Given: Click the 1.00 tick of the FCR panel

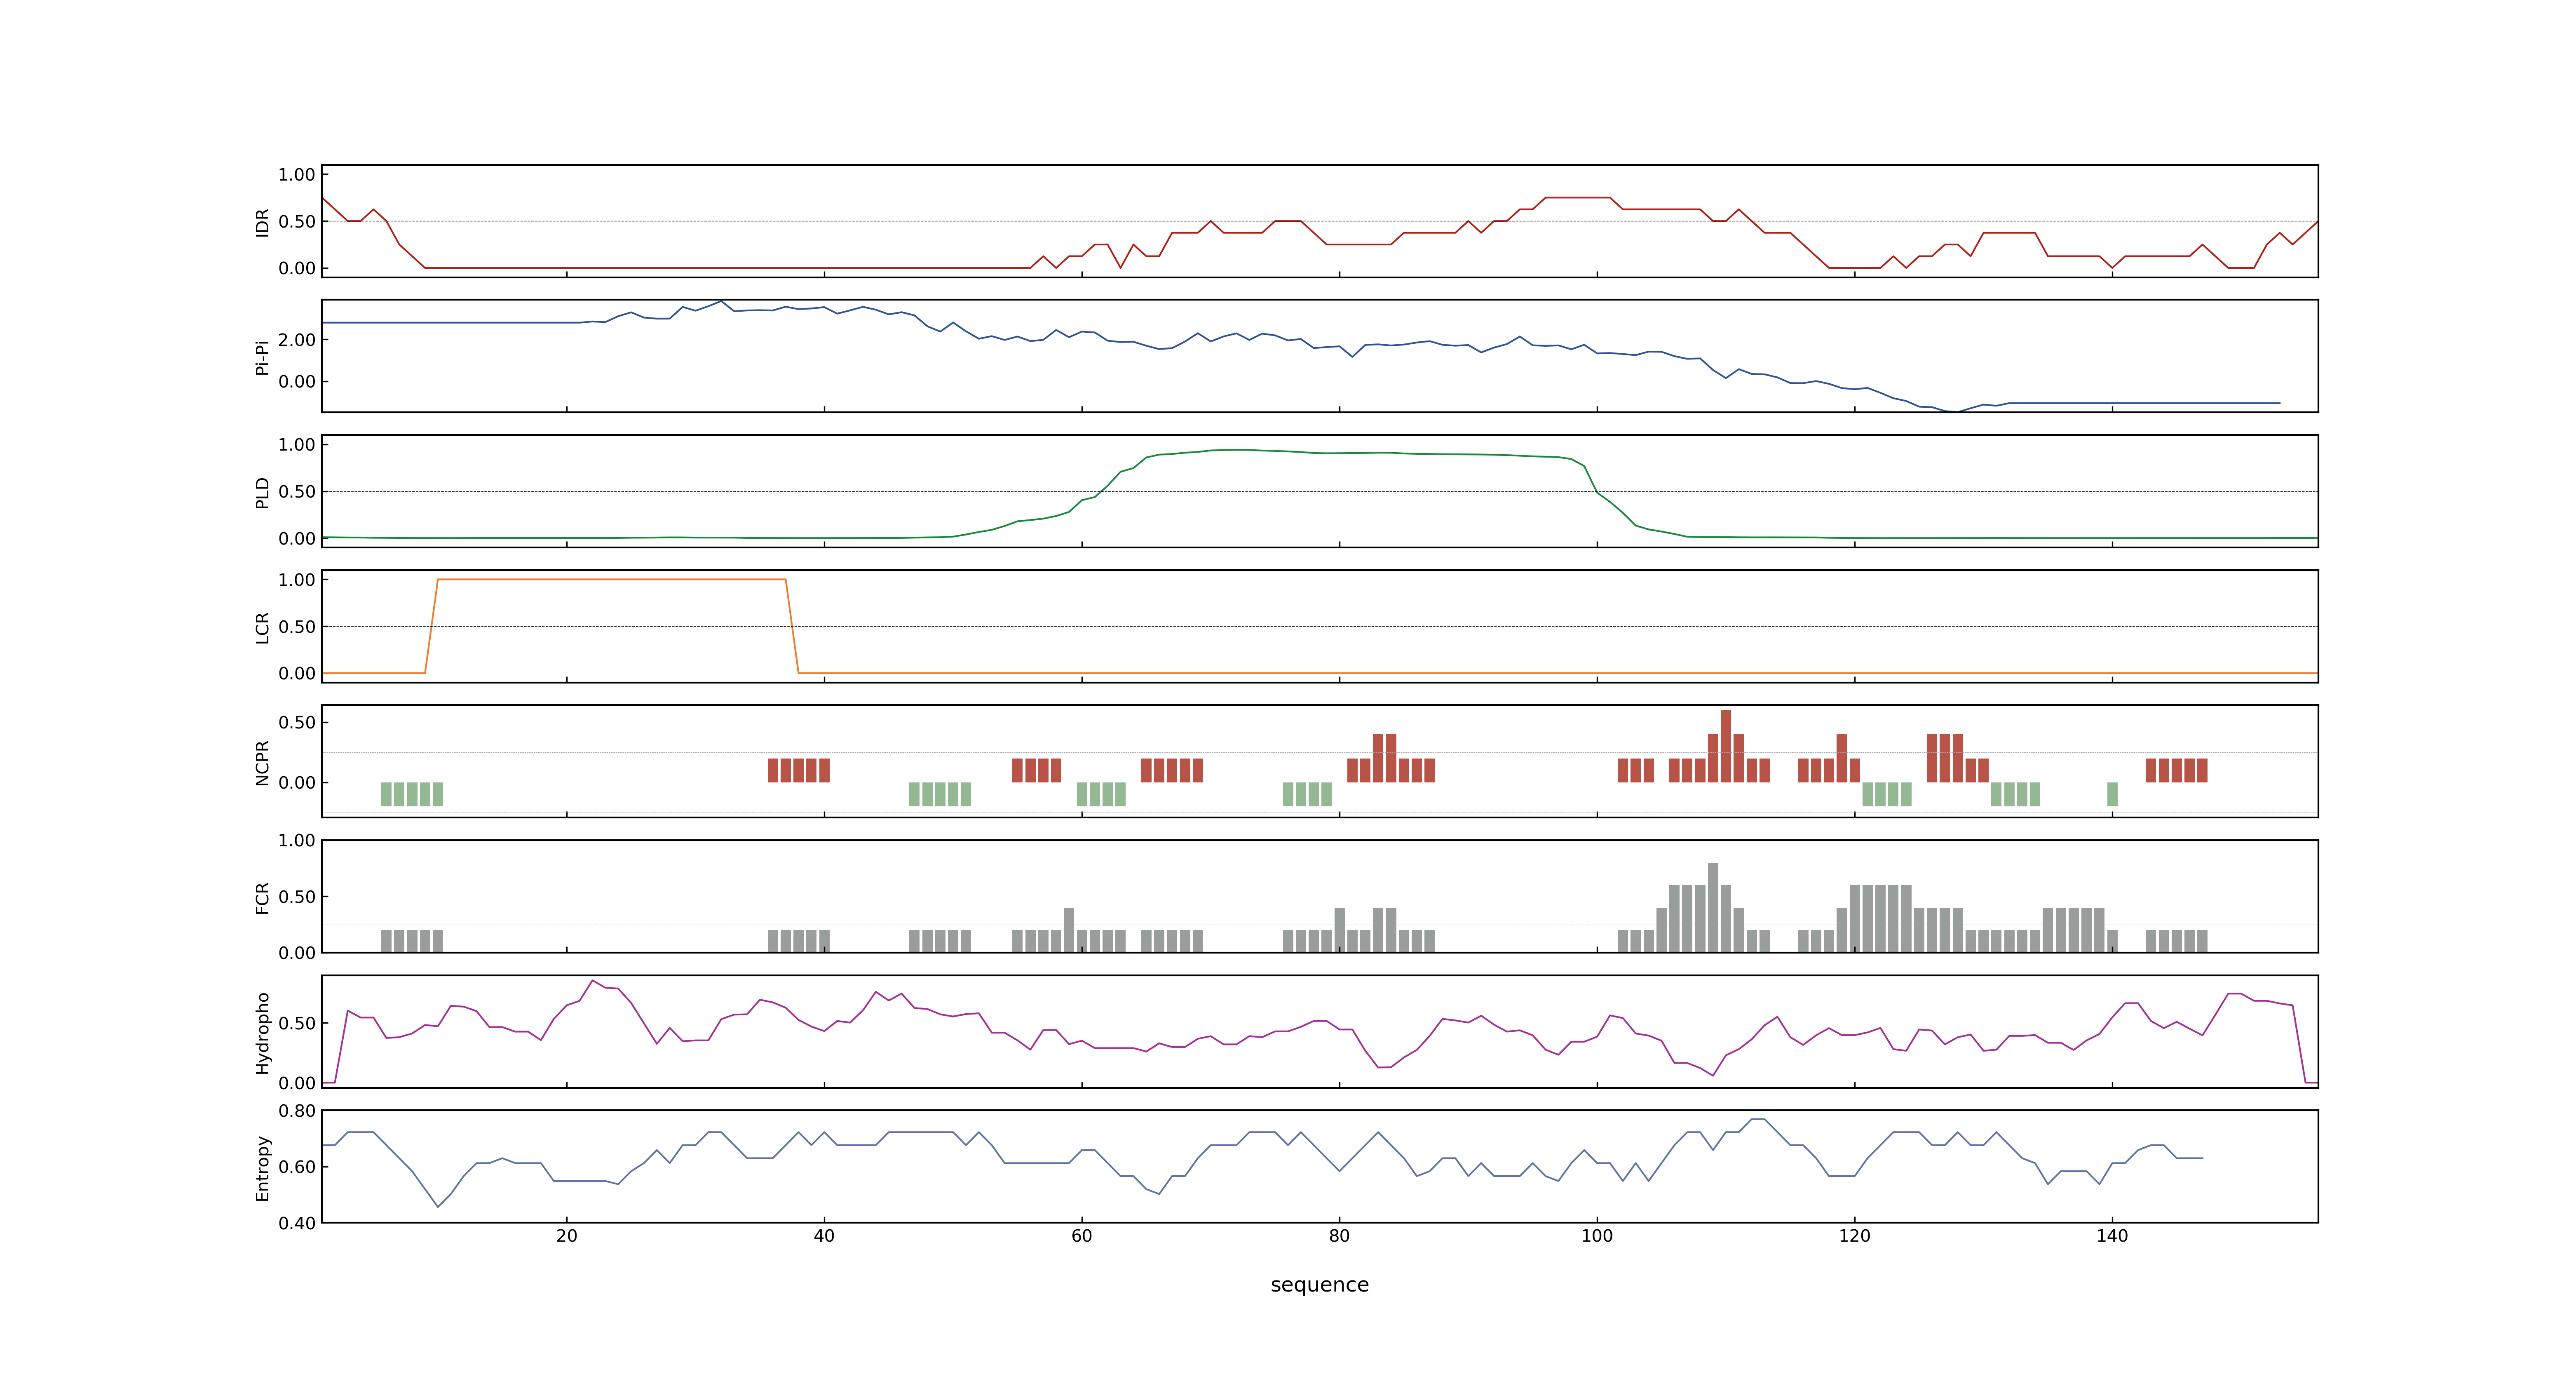Looking at the screenshot, I should point(297,841).
